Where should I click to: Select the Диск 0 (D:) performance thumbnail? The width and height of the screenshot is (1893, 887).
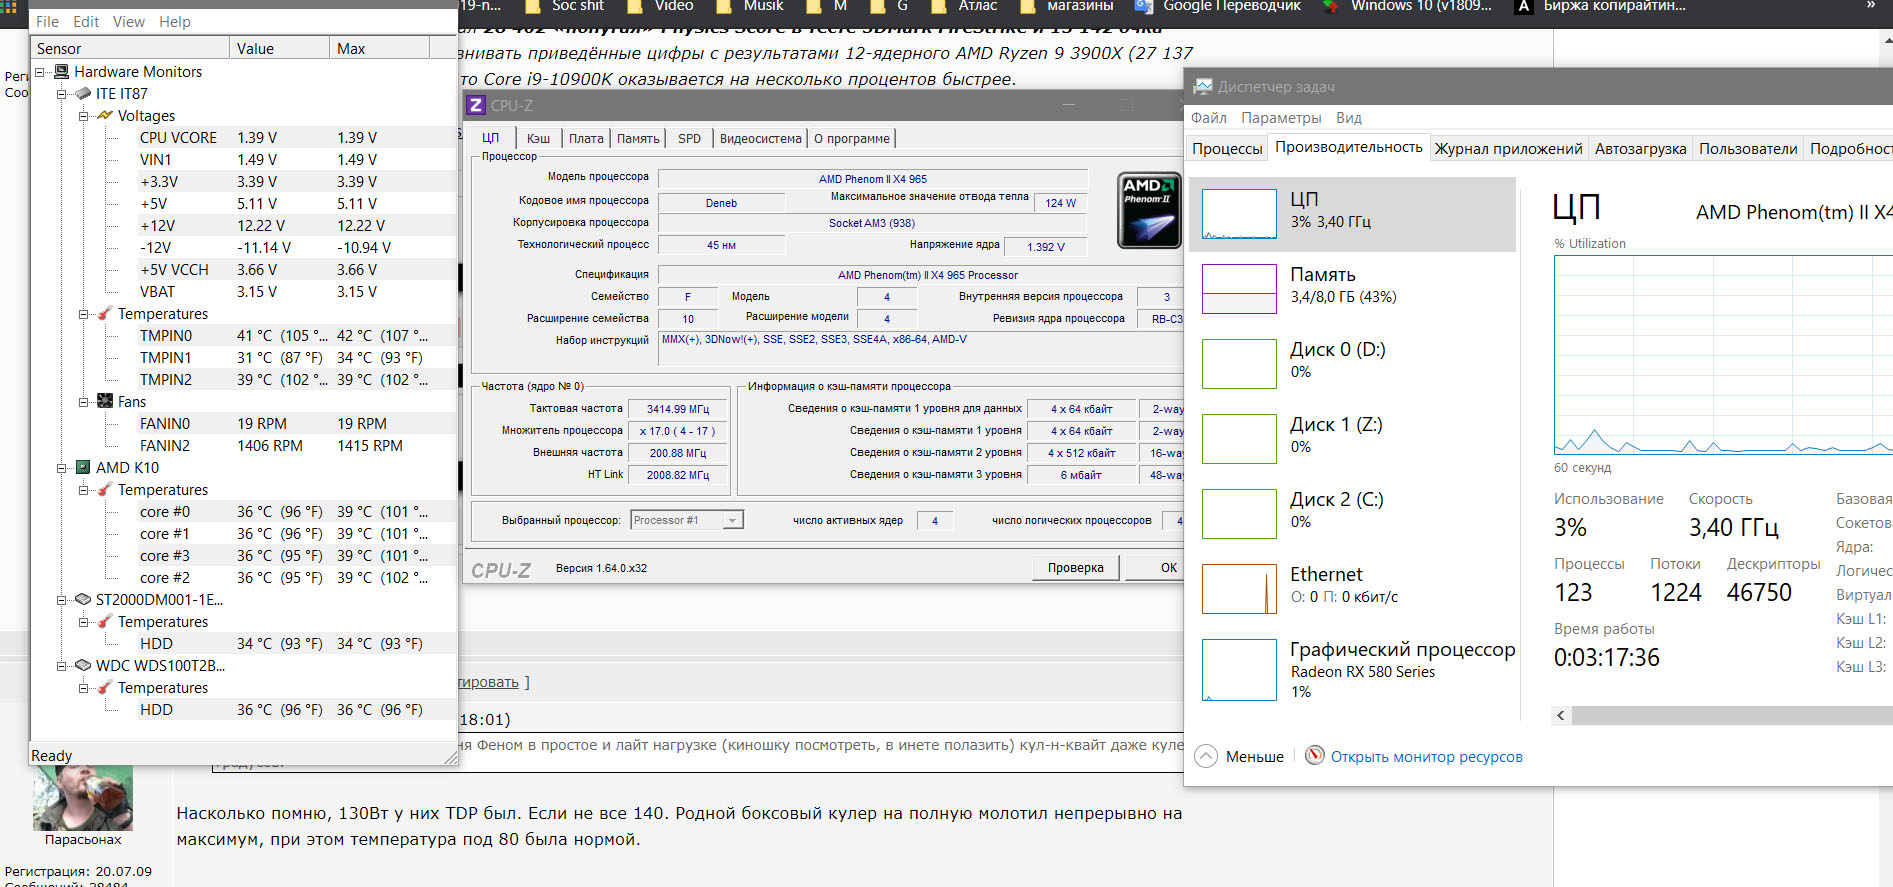[1239, 364]
